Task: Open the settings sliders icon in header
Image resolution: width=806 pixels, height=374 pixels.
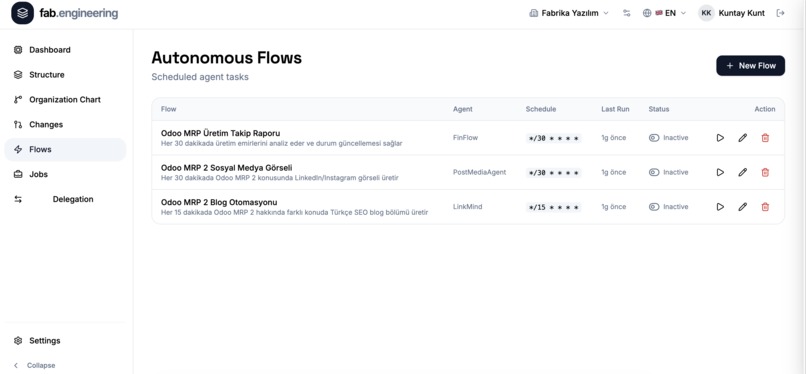Action: click(626, 13)
